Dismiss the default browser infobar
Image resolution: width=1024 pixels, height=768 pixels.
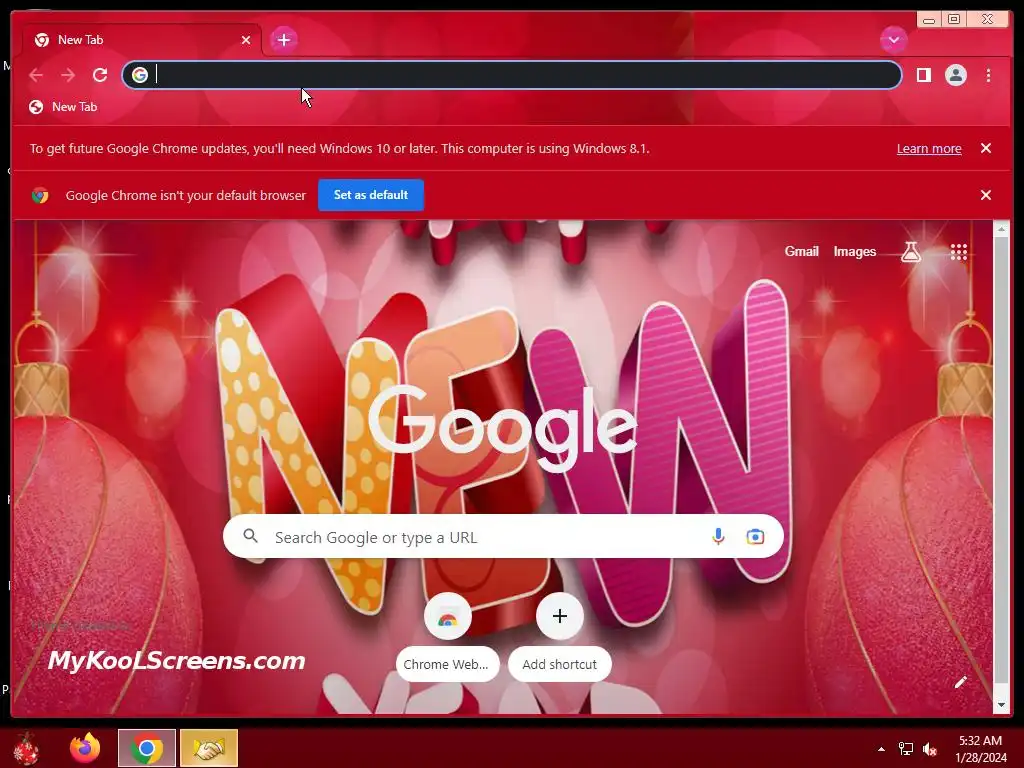coord(985,195)
